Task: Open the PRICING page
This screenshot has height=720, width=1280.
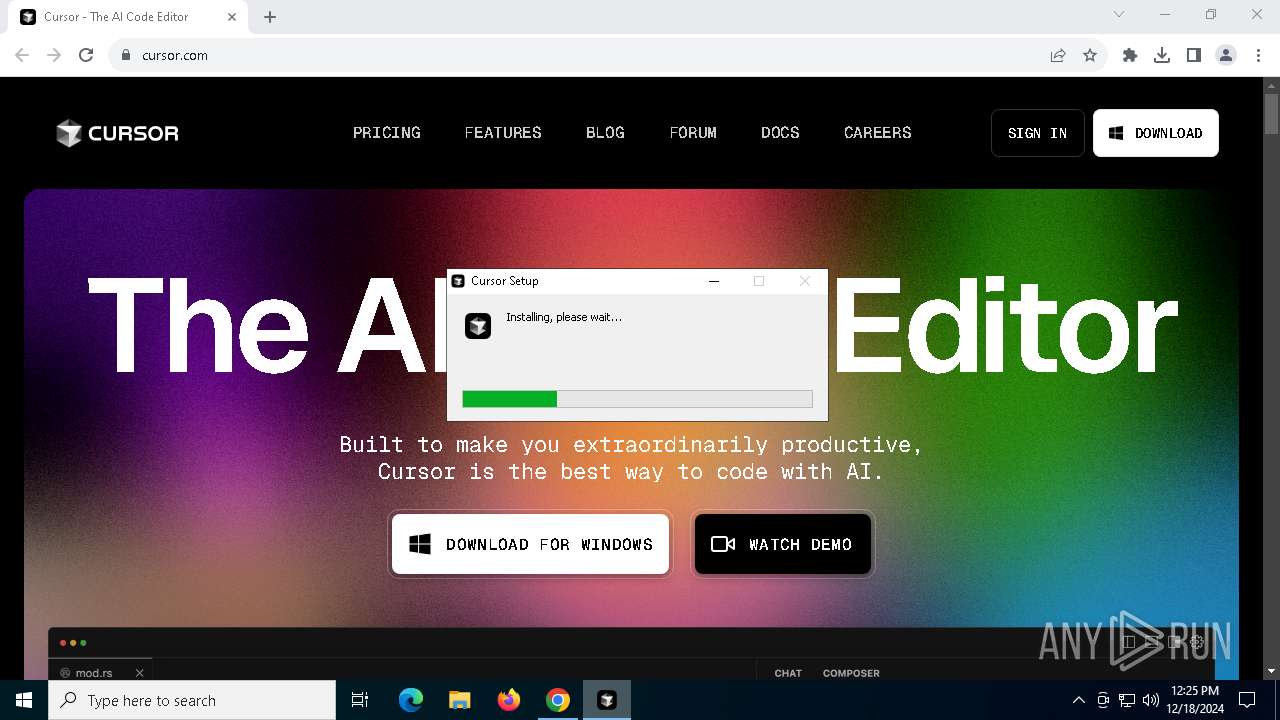Action: coord(387,133)
